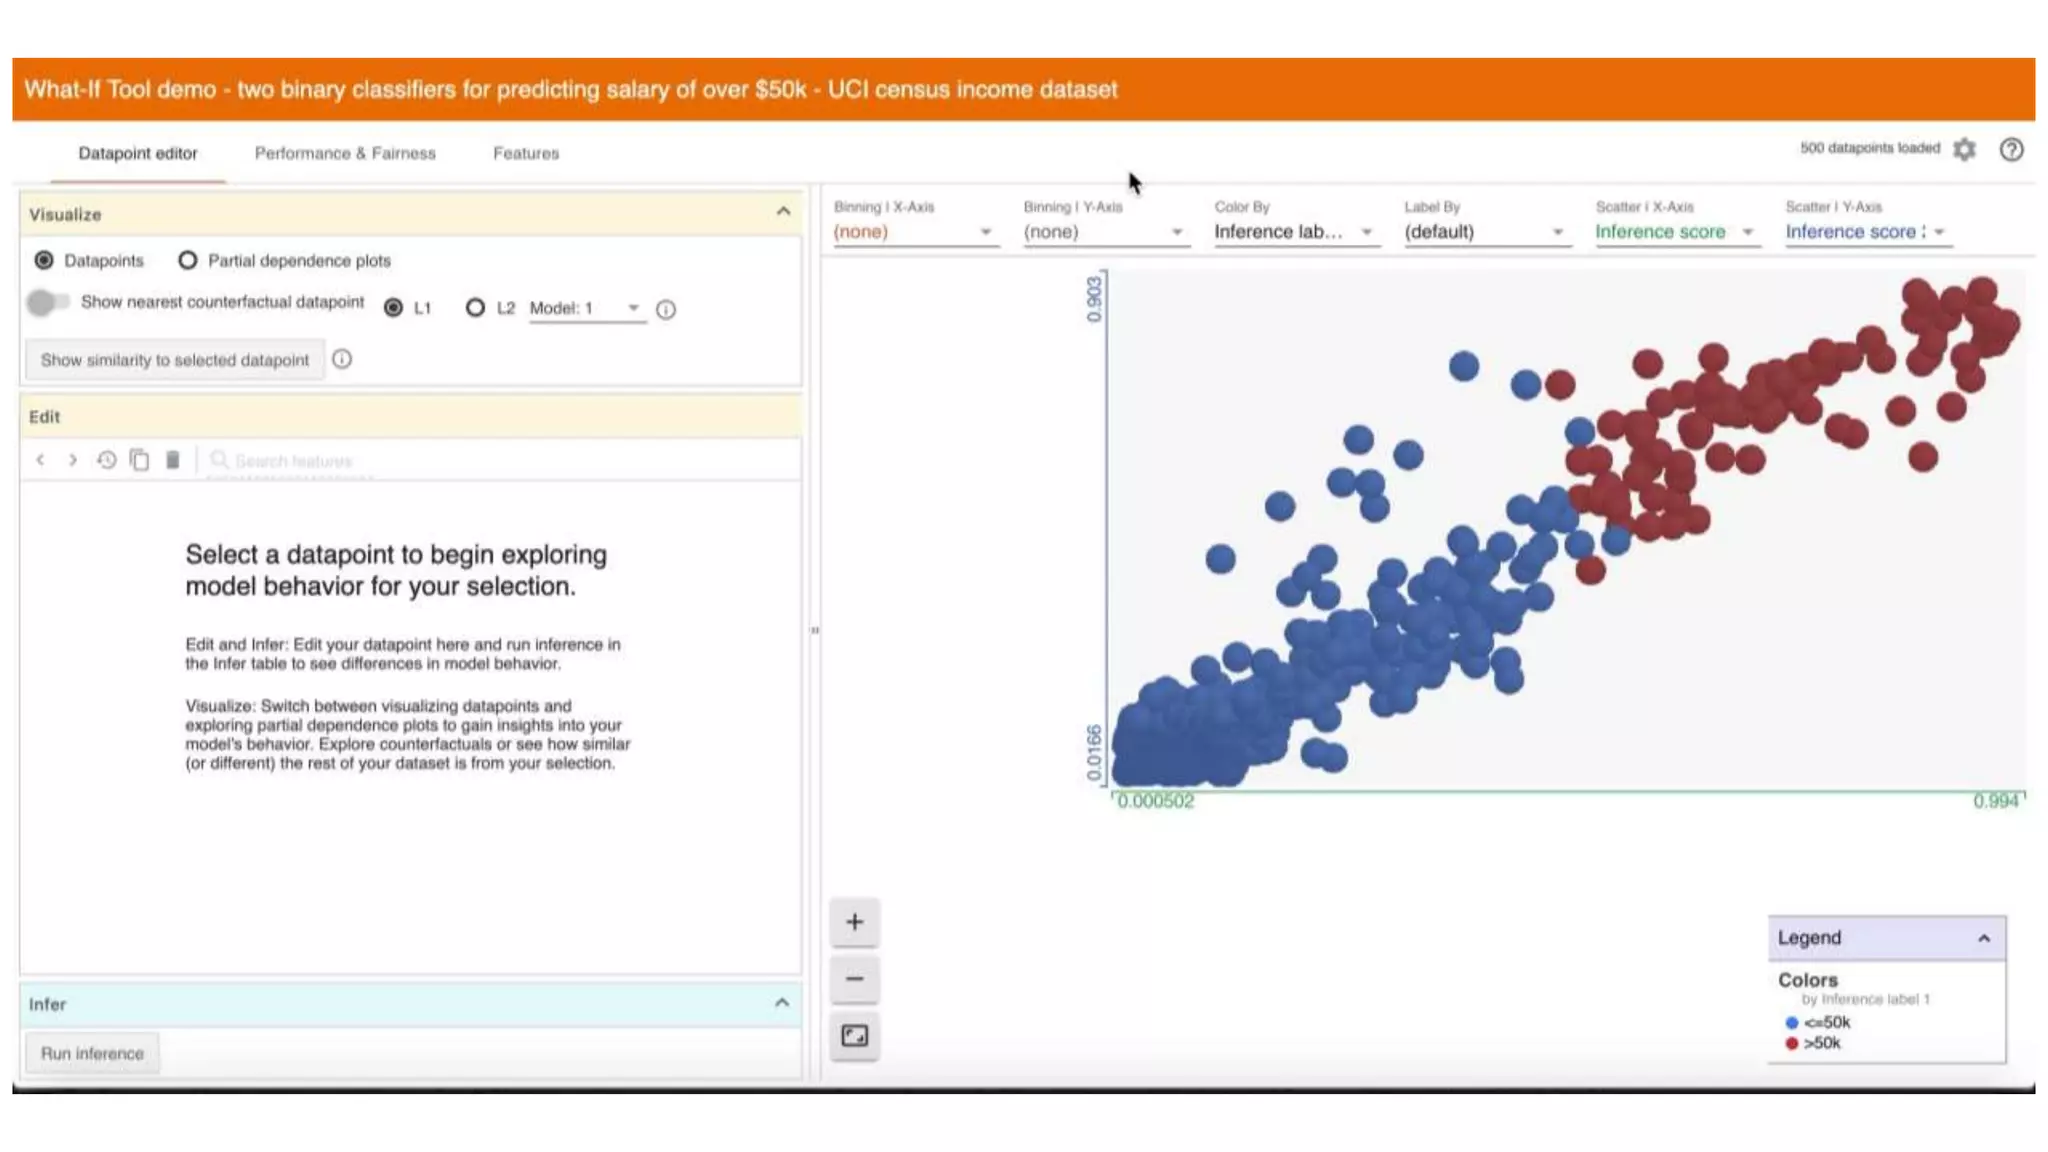The width and height of the screenshot is (2048, 1152).
Task: Open the Binning X-Axis dropdown
Action: (x=912, y=232)
